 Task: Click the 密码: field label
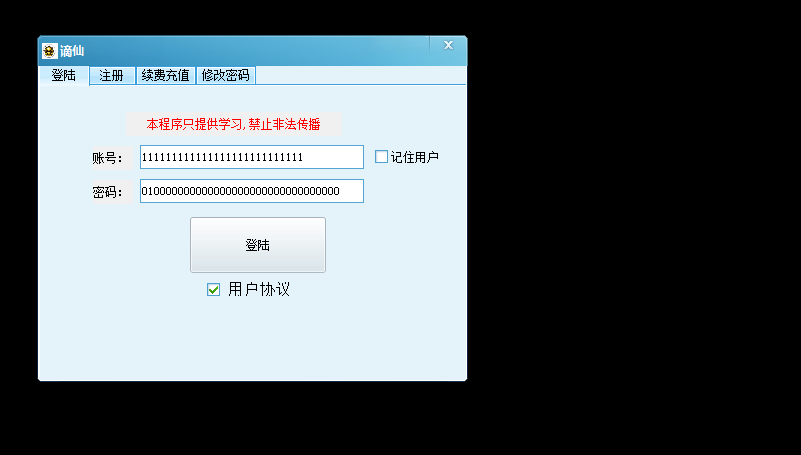click(107, 192)
